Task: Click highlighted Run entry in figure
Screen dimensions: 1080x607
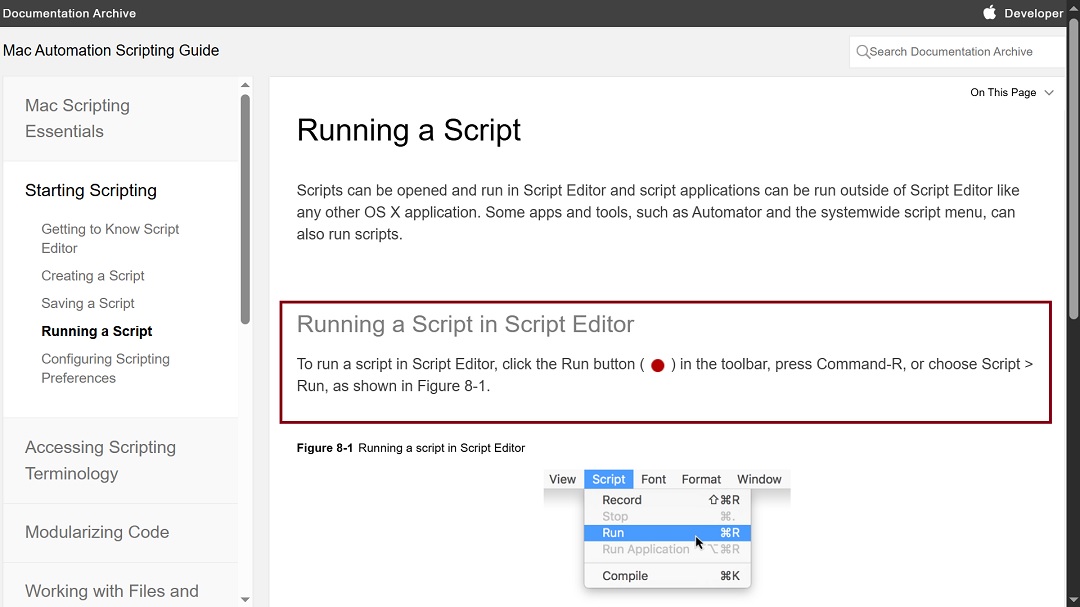Action: (667, 533)
